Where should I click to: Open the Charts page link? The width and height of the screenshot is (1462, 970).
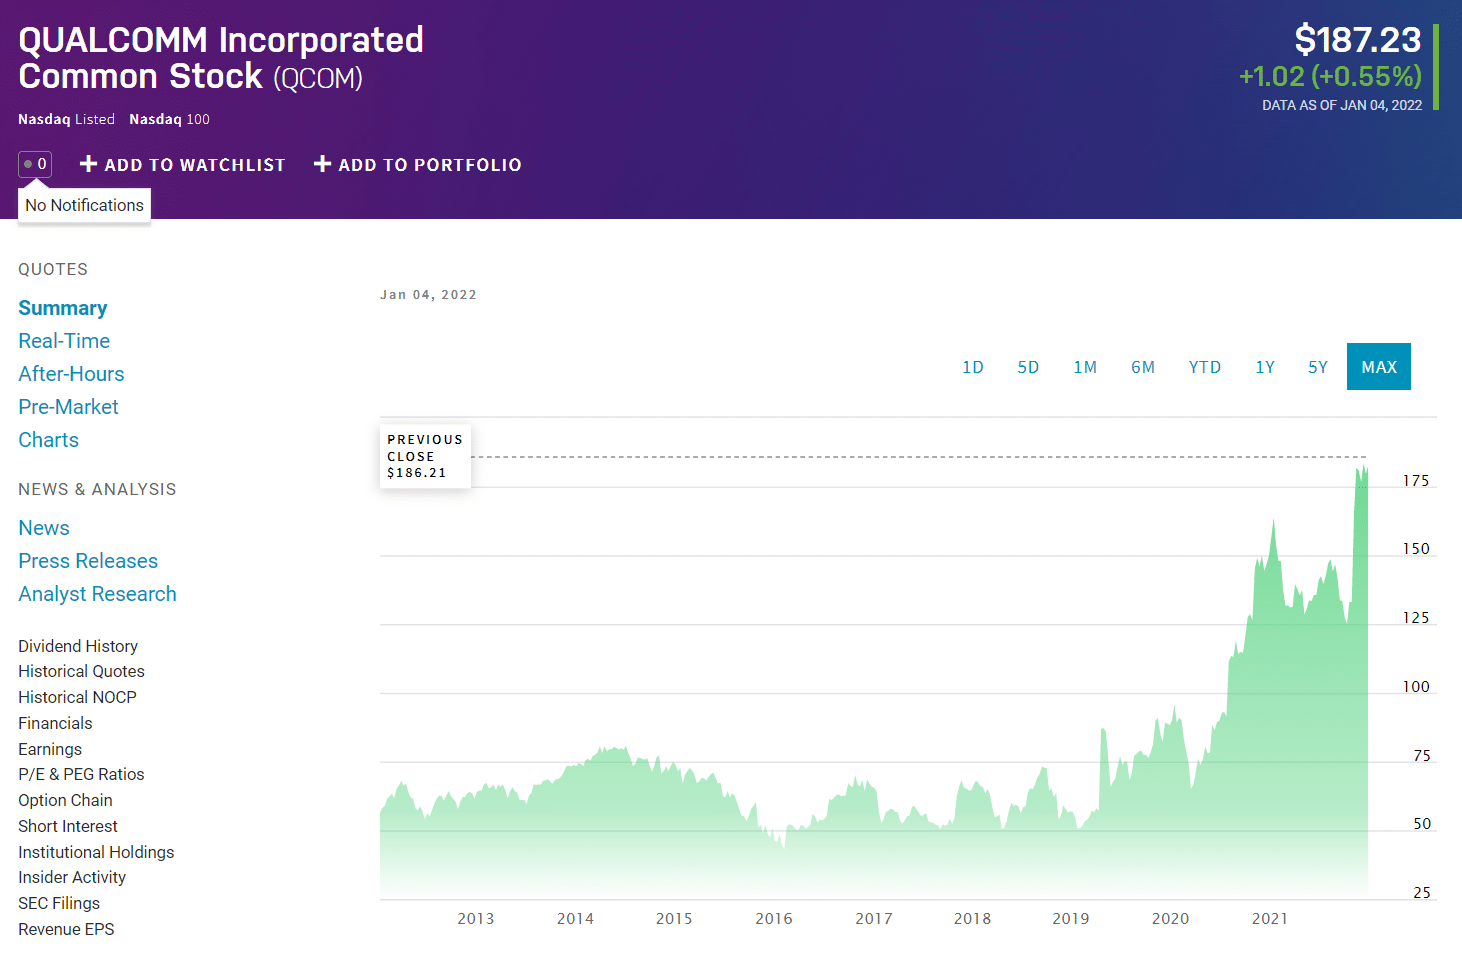pos(48,440)
